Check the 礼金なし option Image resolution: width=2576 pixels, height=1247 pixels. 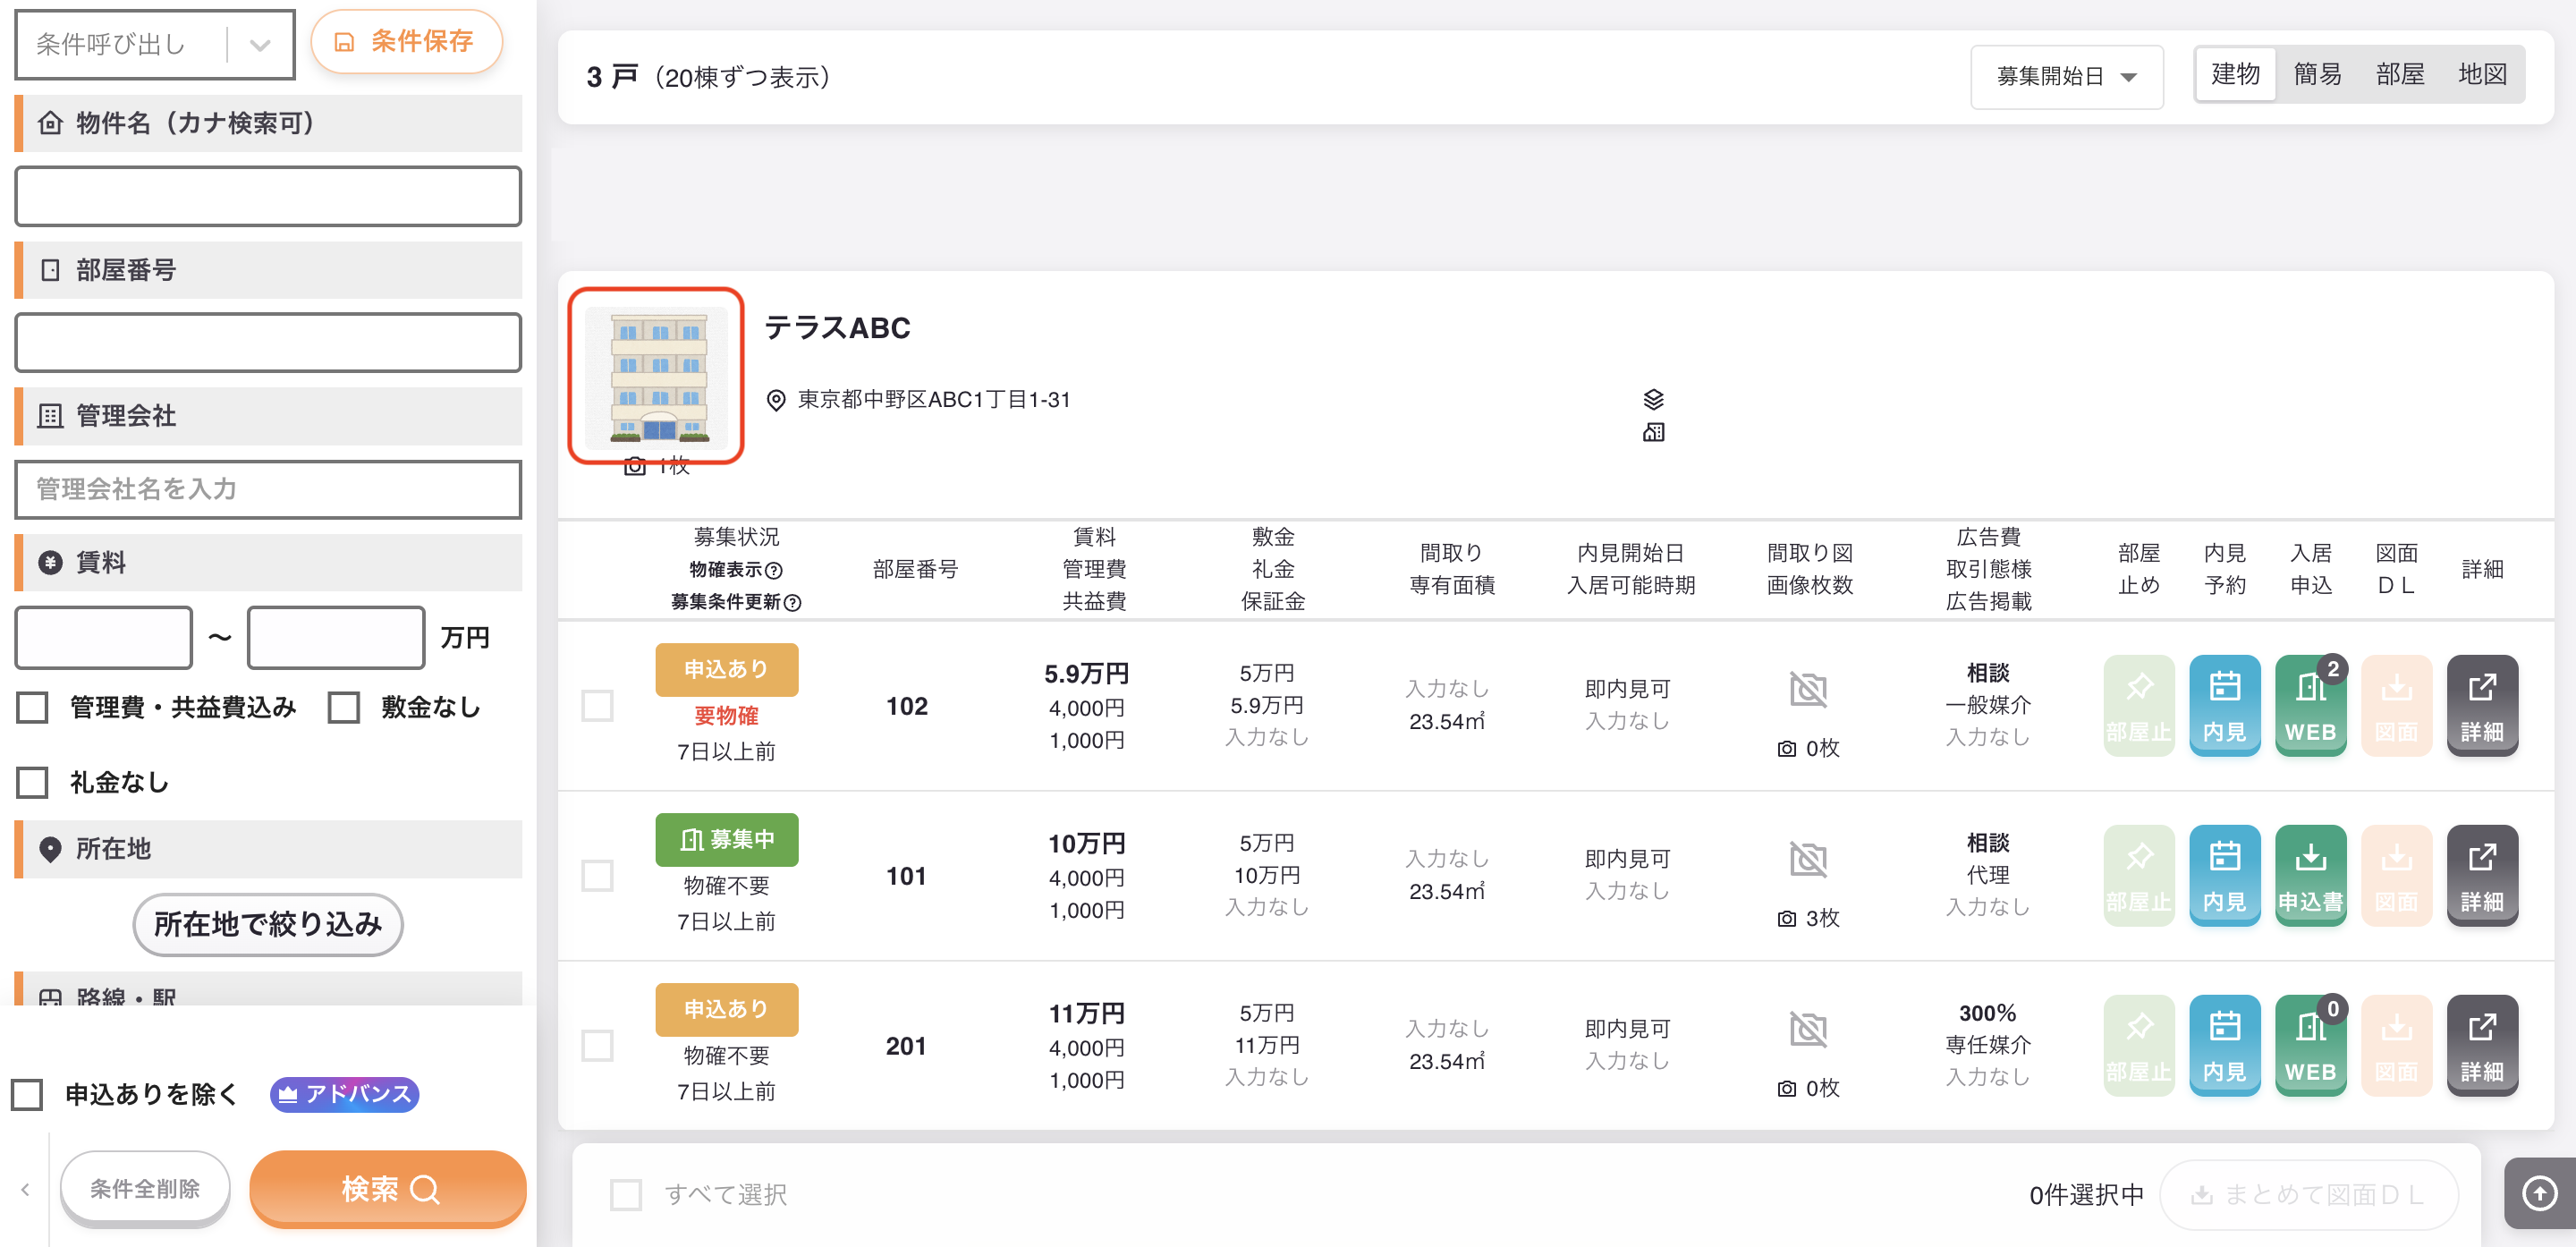(x=33, y=782)
